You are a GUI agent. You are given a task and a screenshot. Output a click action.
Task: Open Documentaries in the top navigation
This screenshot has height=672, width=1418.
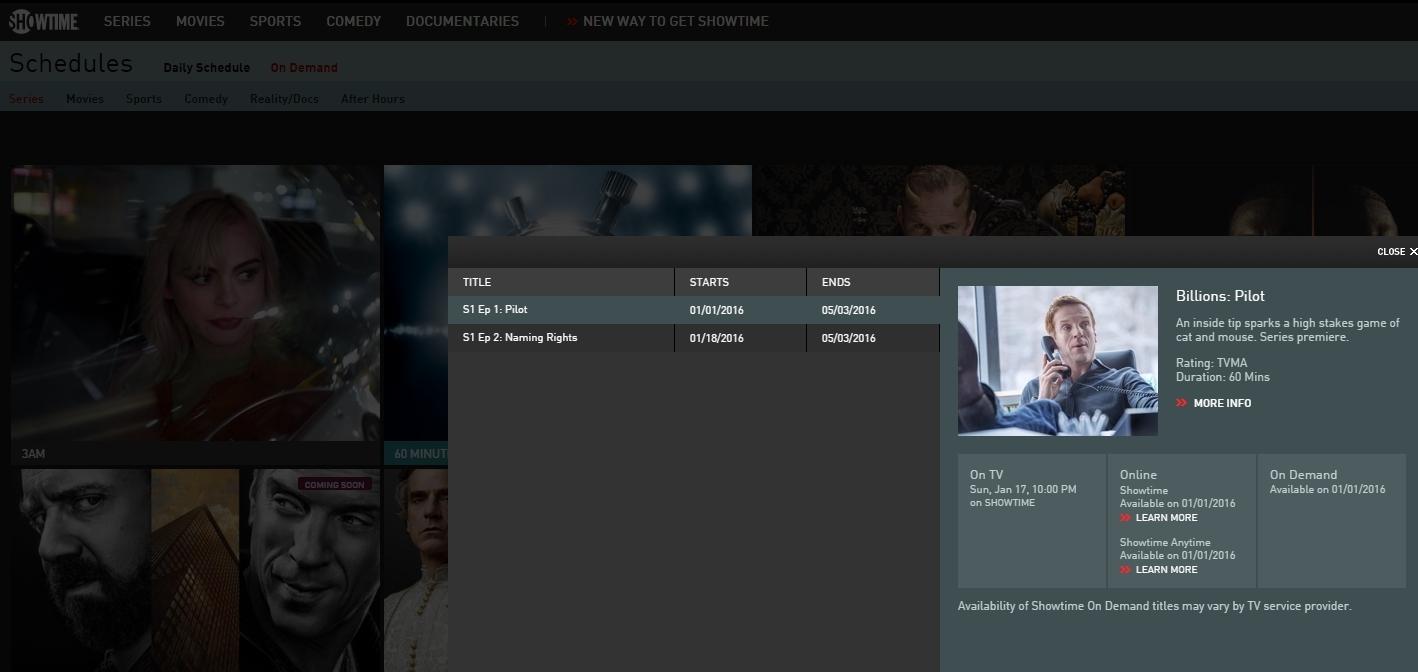pyautogui.click(x=462, y=21)
